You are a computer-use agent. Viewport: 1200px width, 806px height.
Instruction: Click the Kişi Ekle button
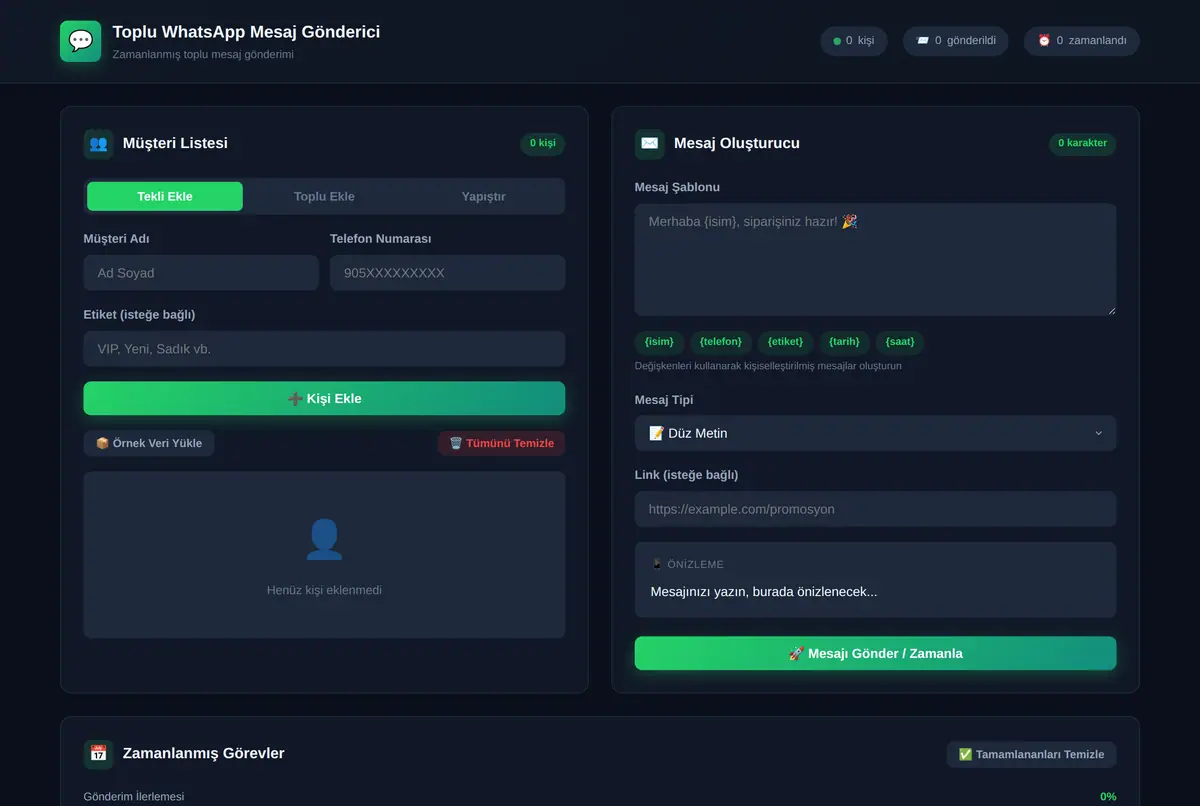[324, 398]
